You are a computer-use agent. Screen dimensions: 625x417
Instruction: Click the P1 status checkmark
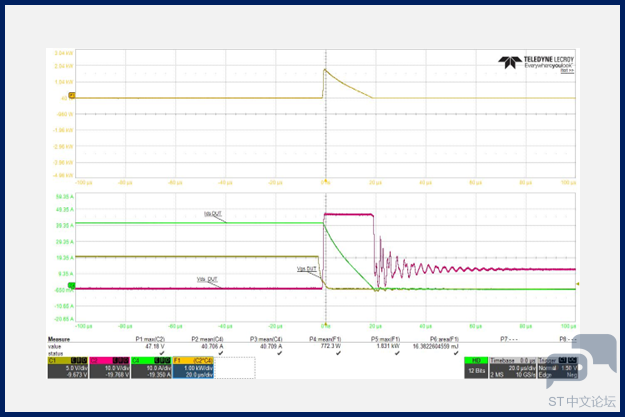tap(162, 353)
